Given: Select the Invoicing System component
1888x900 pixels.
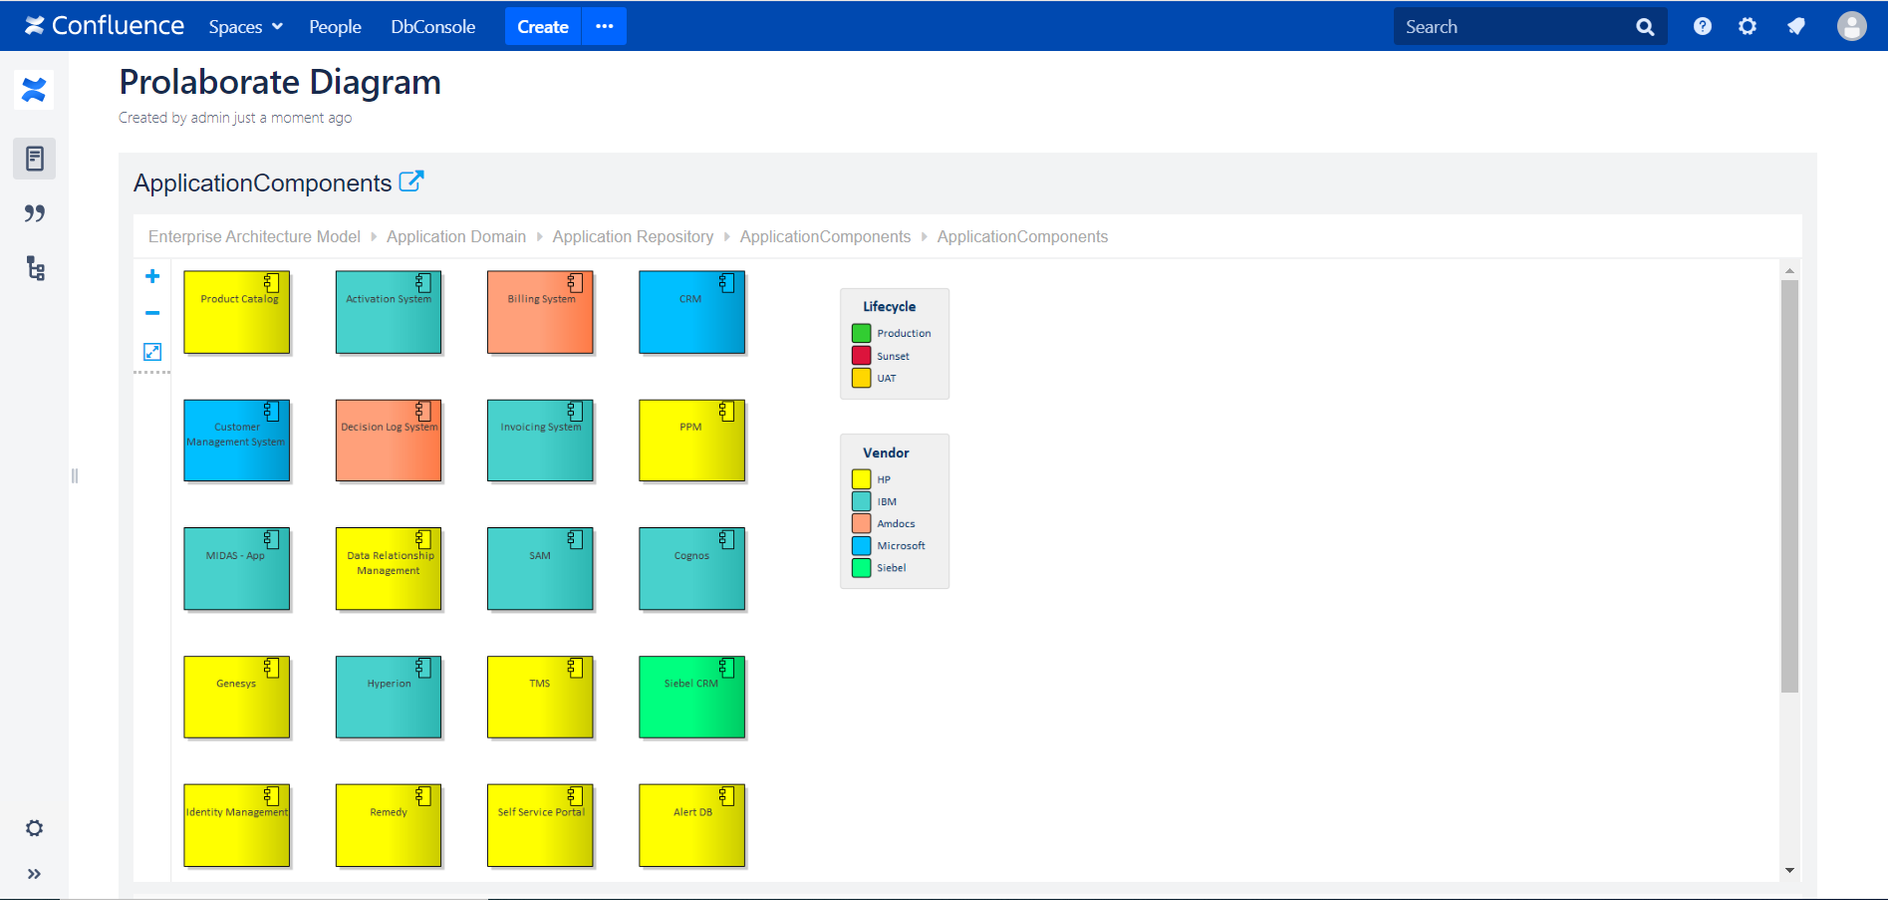Looking at the screenshot, I should tap(540, 440).
